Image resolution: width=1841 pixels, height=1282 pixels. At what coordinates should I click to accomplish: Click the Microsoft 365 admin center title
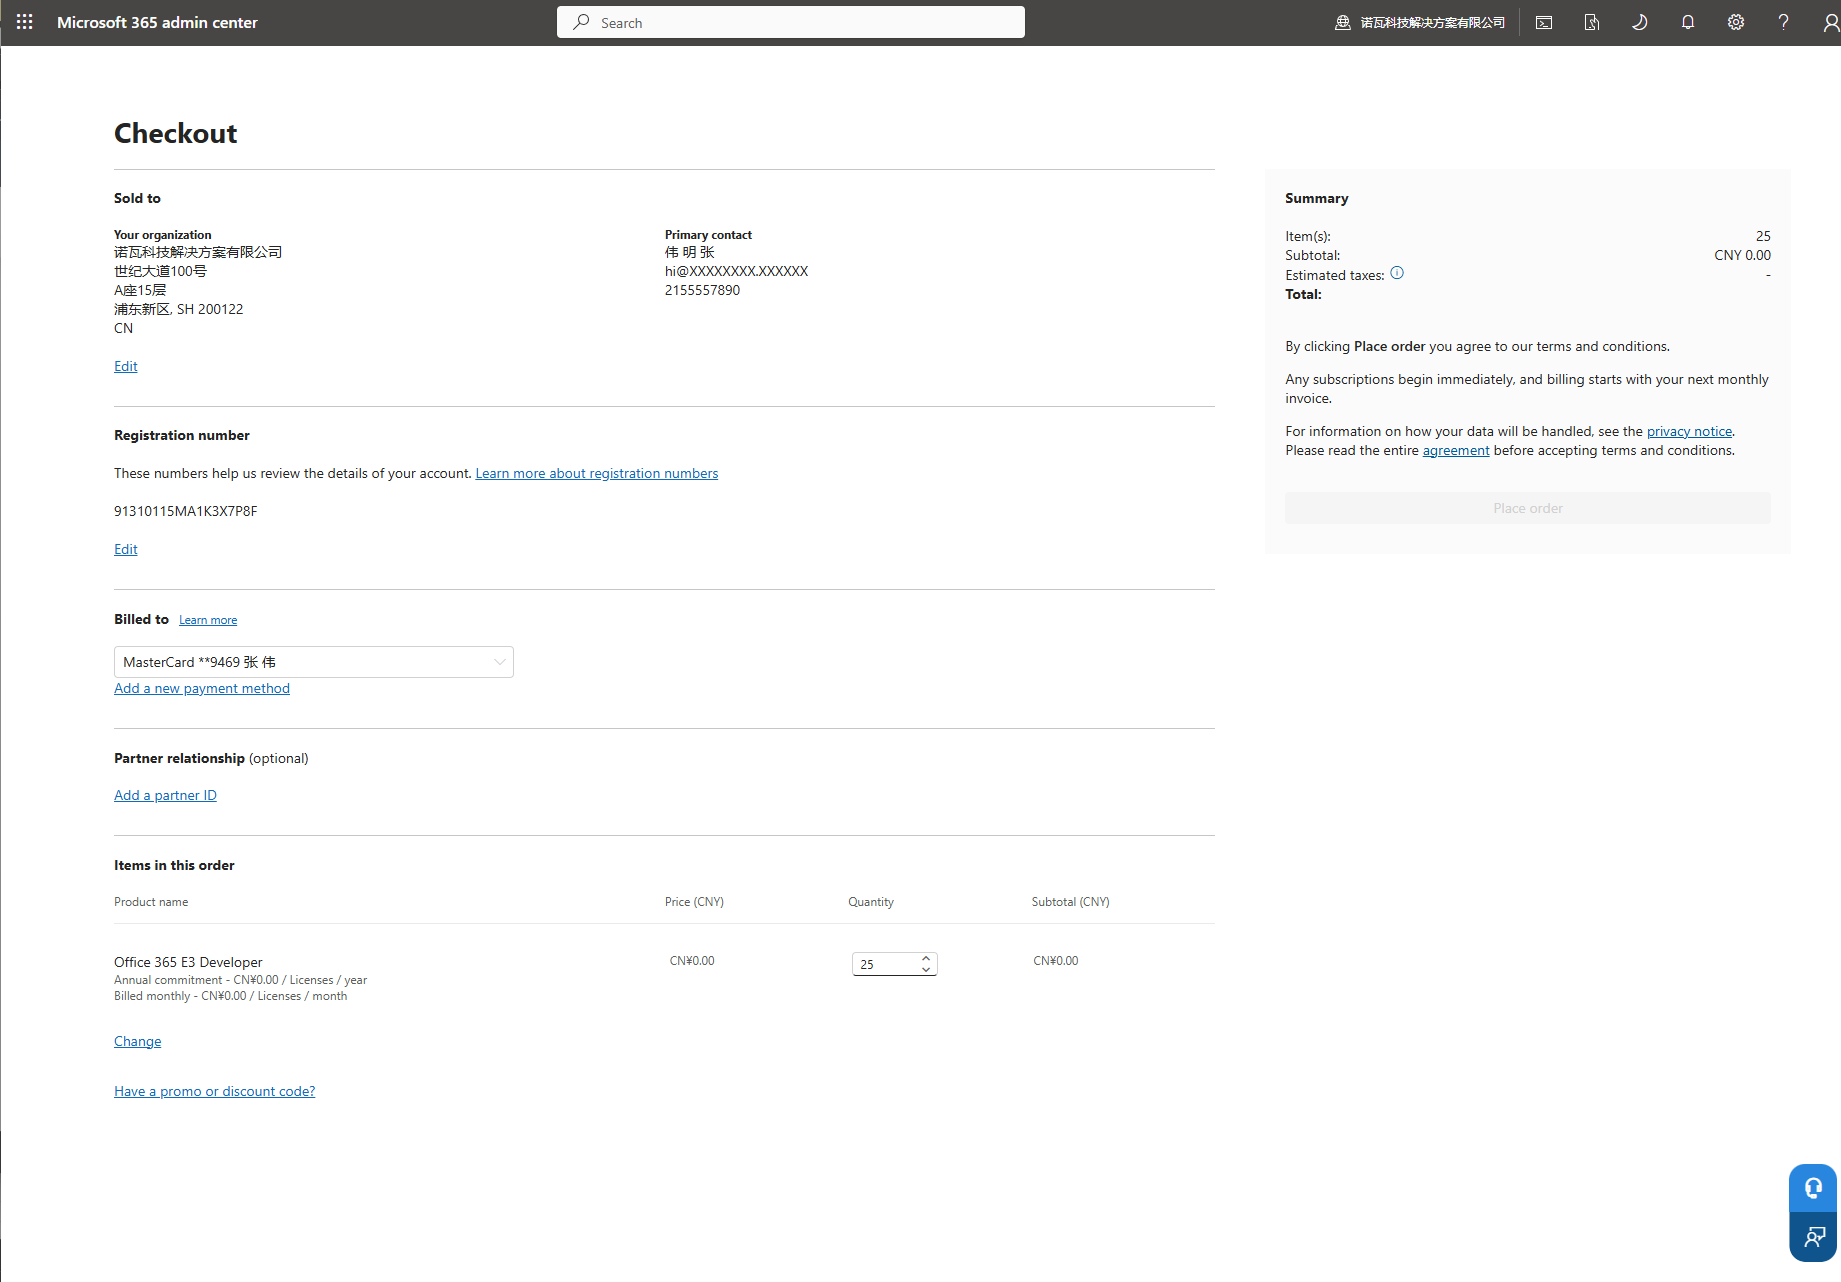(157, 22)
